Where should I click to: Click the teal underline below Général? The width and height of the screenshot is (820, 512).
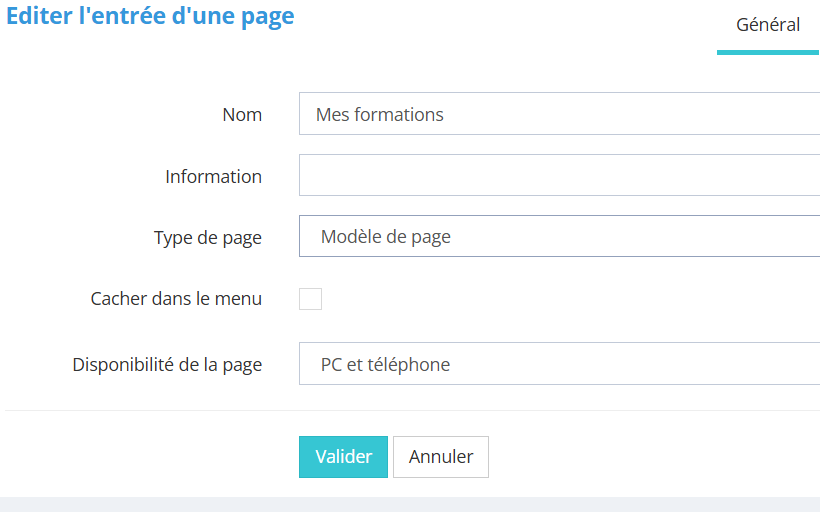tap(768, 52)
